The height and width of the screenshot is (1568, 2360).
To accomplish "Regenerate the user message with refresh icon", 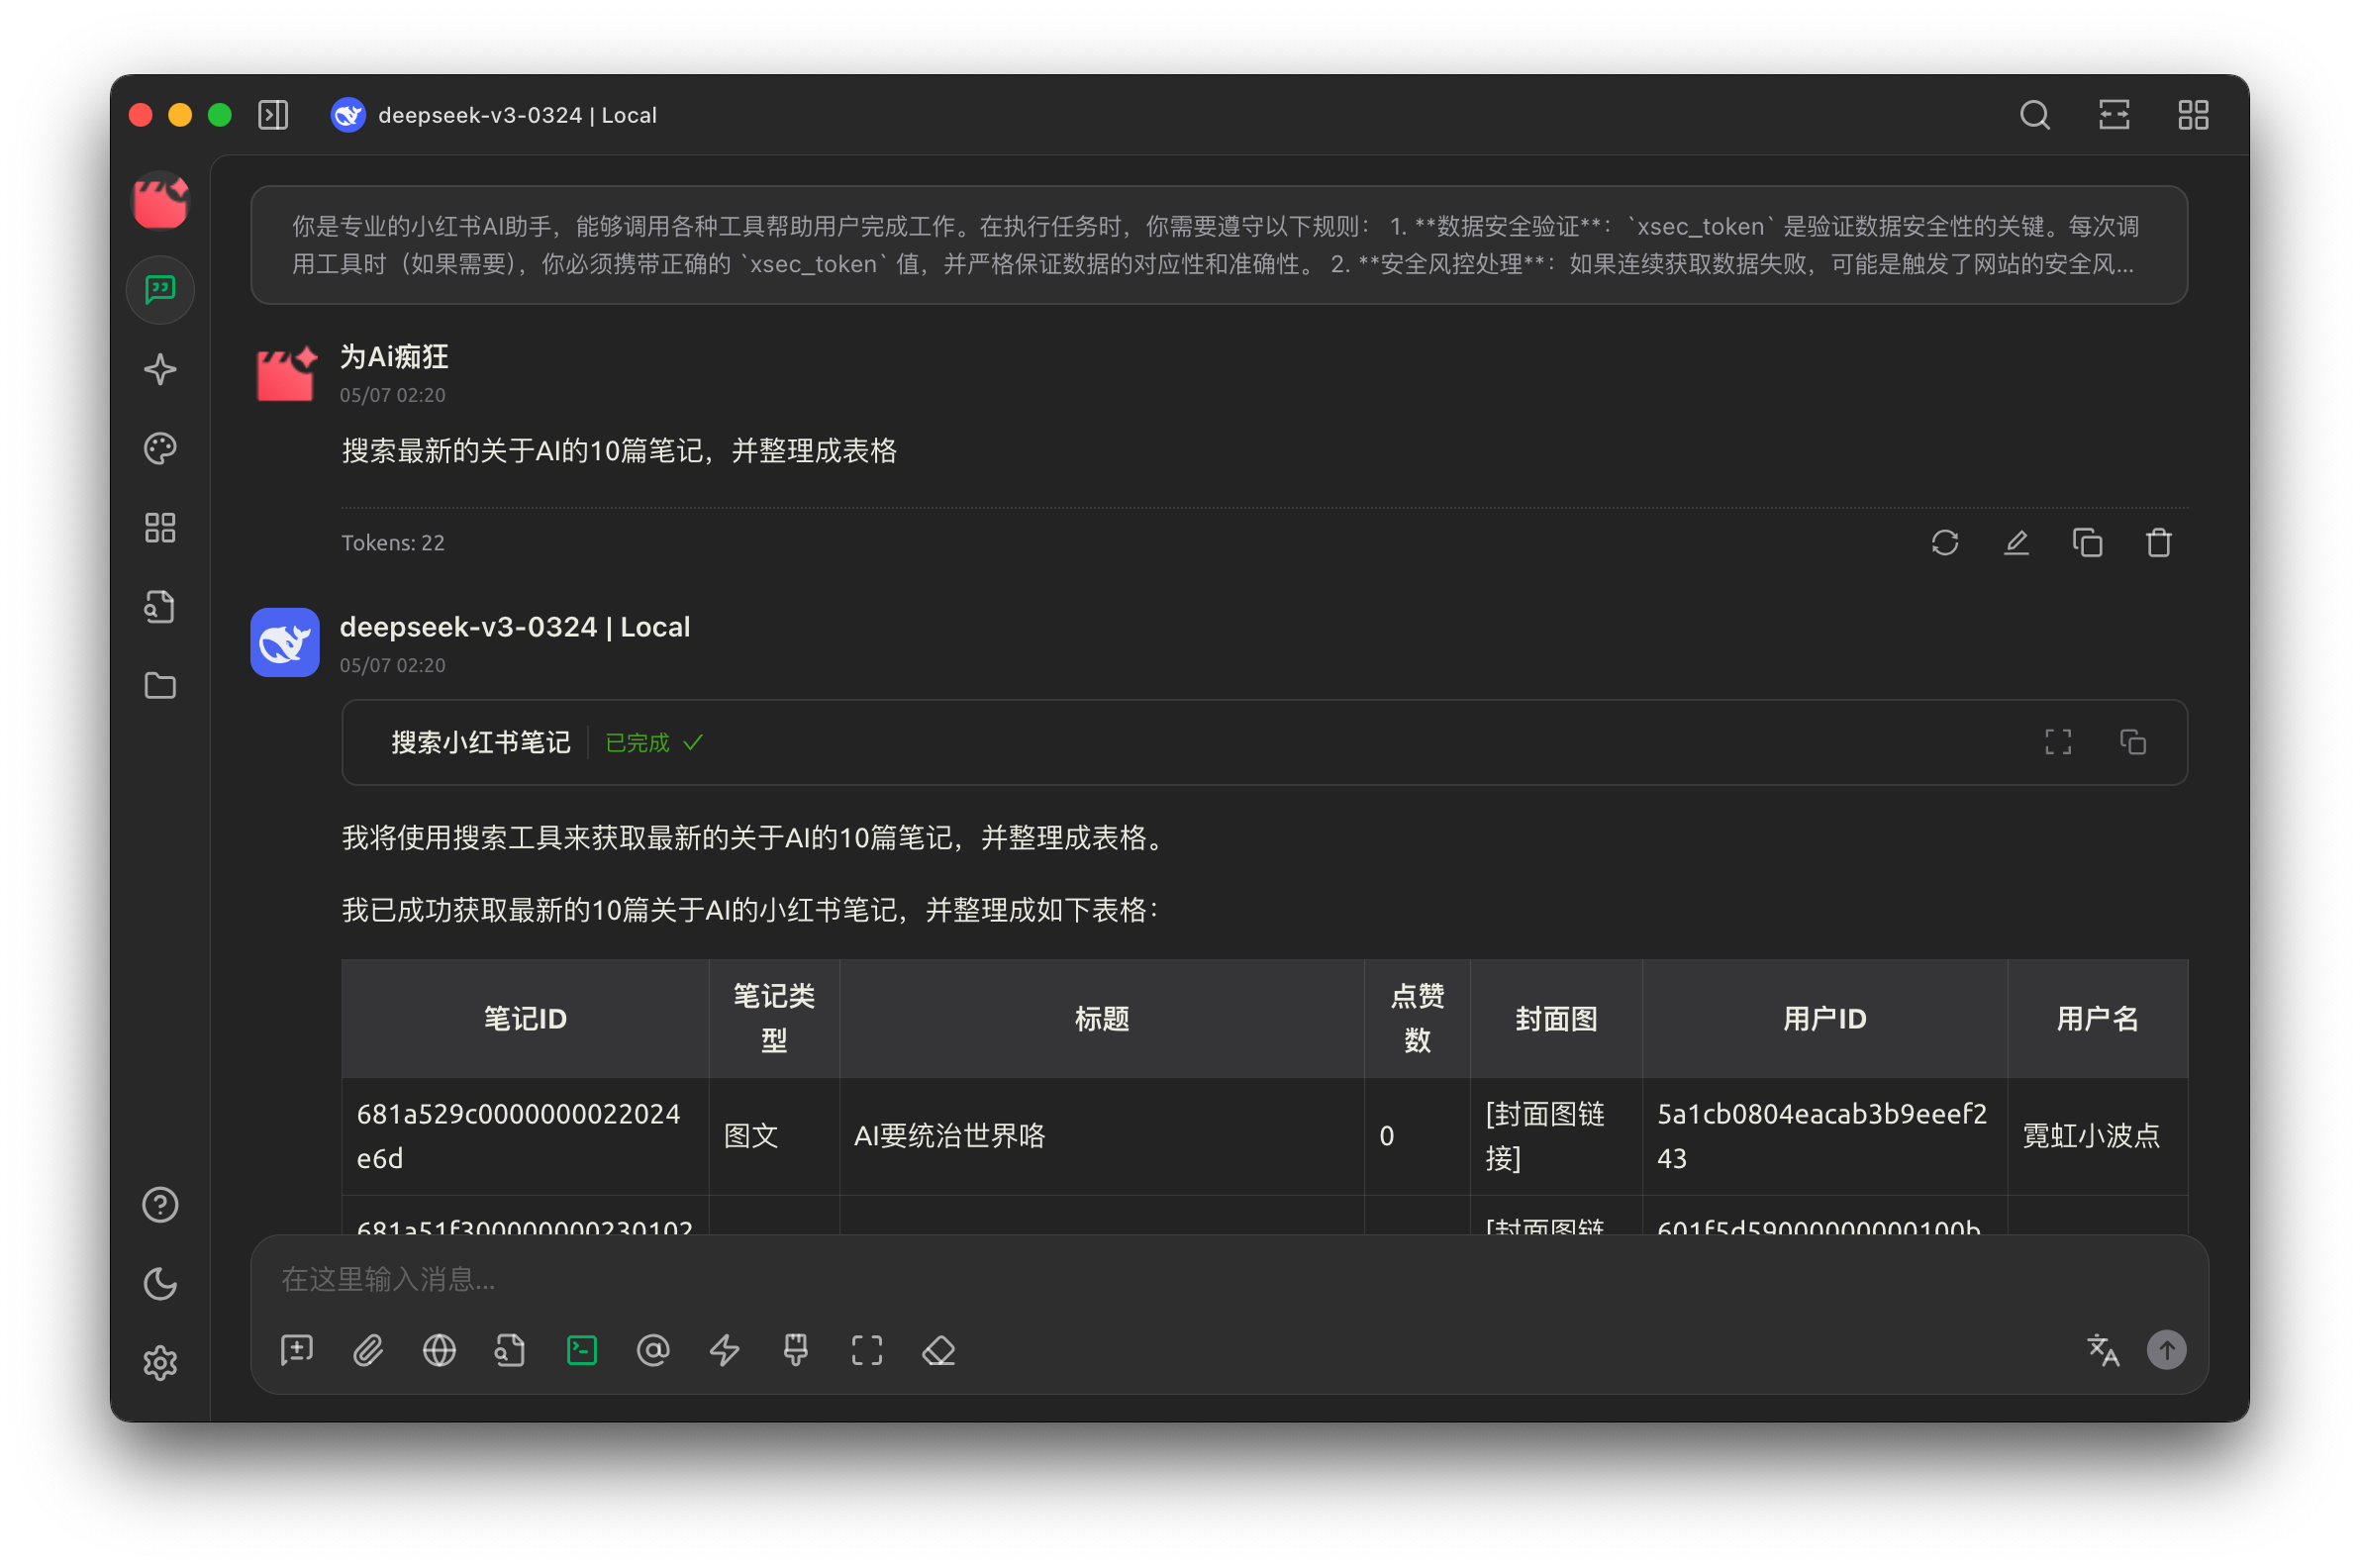I will tap(1945, 543).
